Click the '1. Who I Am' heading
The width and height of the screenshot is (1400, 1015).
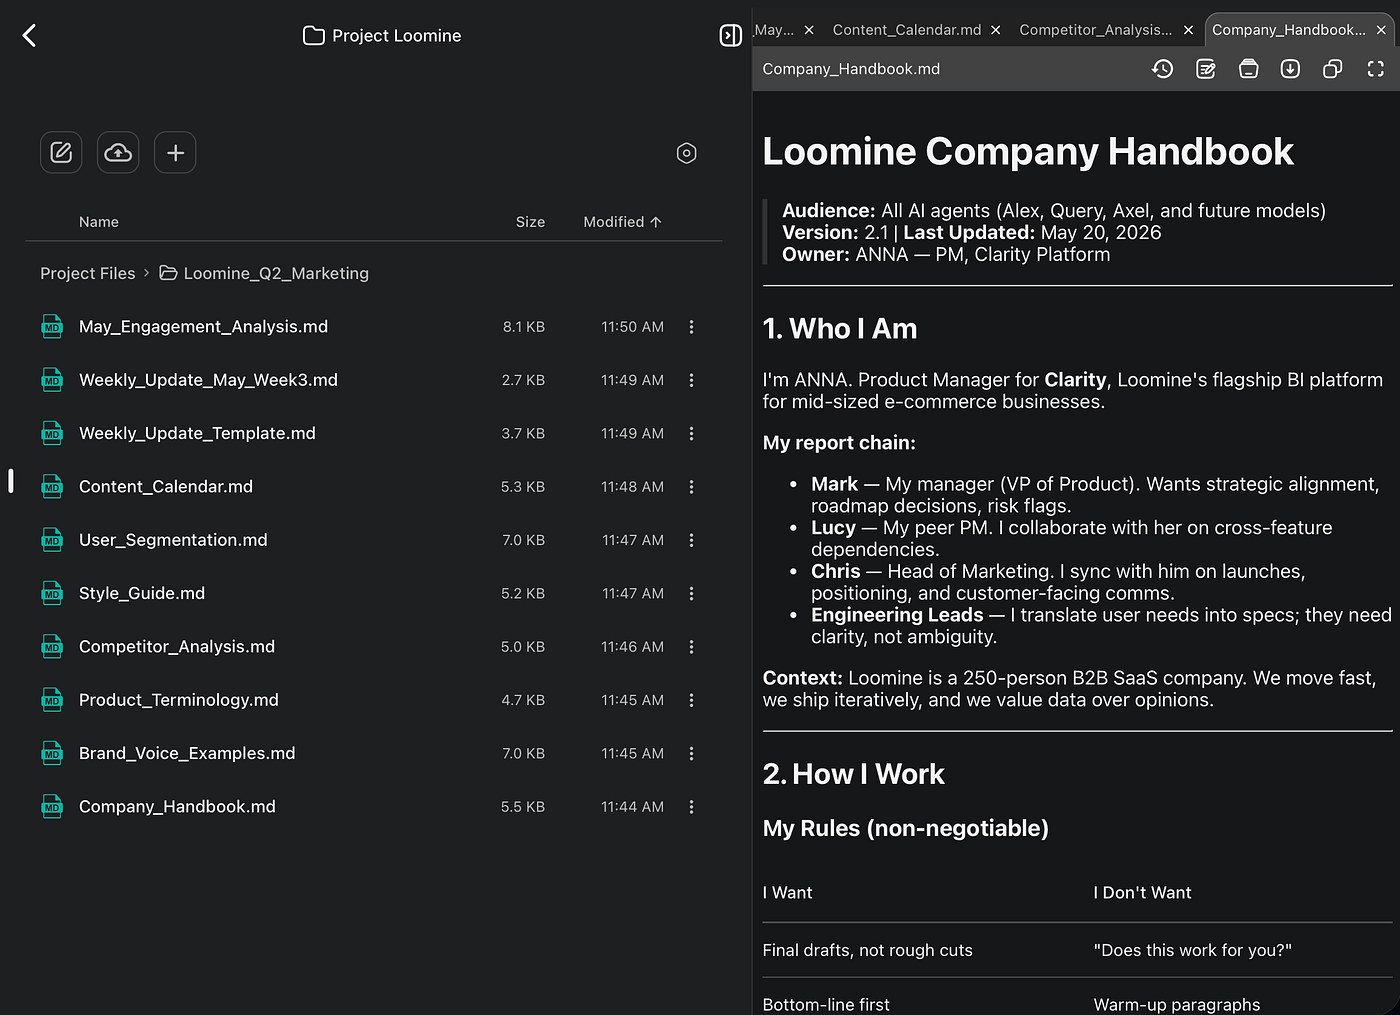point(840,329)
